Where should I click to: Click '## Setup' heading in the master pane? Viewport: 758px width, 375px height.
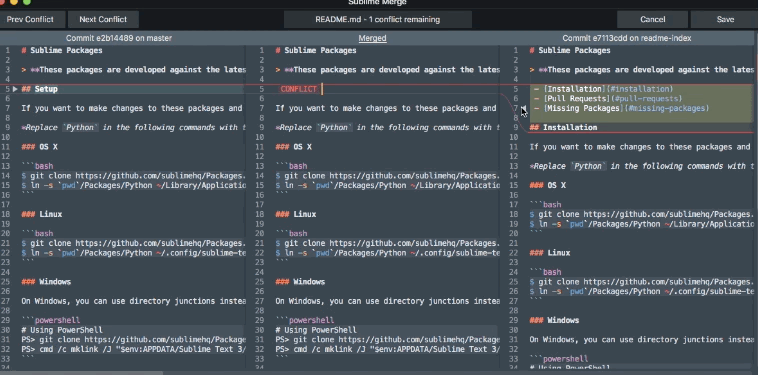[40, 89]
